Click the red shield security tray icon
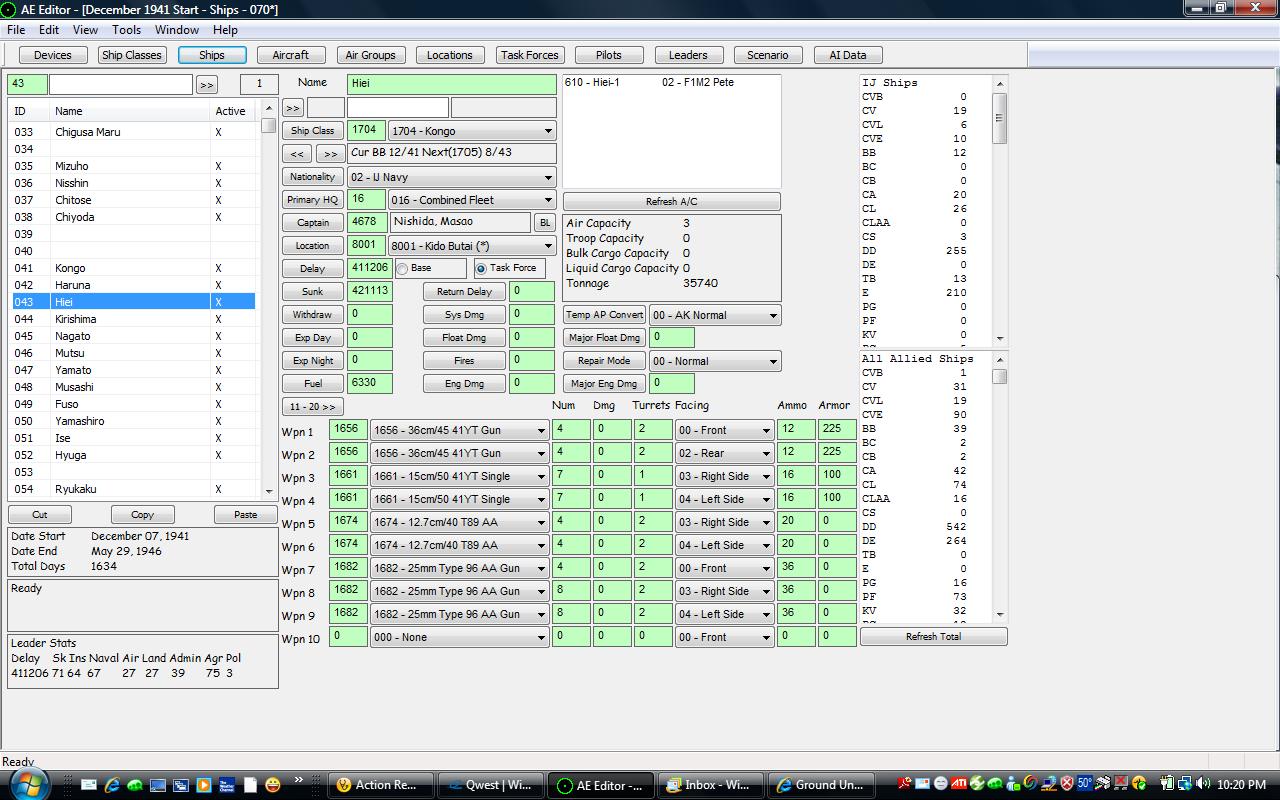This screenshot has height=800, width=1280. click(x=1067, y=783)
